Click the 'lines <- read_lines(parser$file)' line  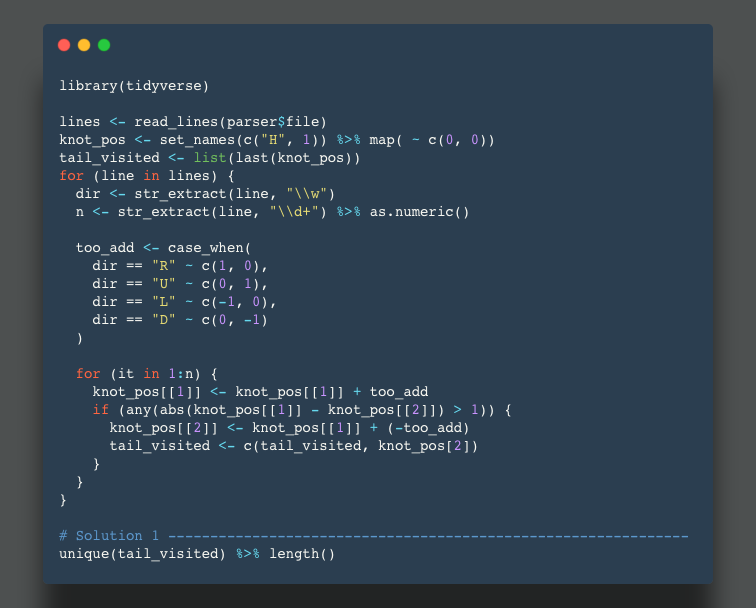click(193, 122)
